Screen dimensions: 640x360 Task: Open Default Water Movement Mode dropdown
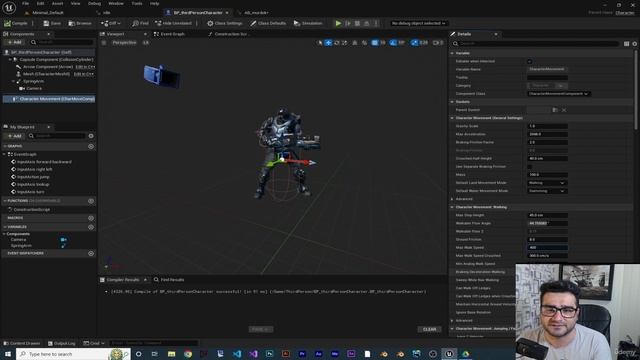tap(547, 191)
